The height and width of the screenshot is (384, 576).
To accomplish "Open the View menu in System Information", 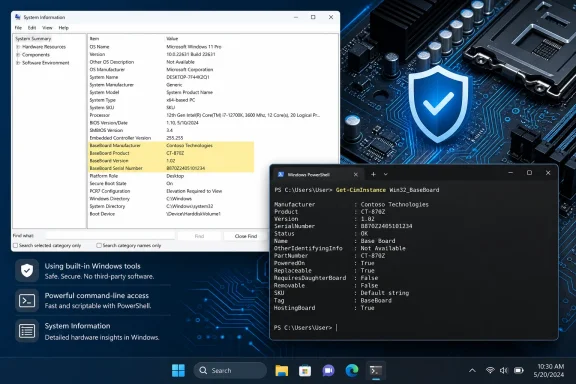I will (x=47, y=28).
